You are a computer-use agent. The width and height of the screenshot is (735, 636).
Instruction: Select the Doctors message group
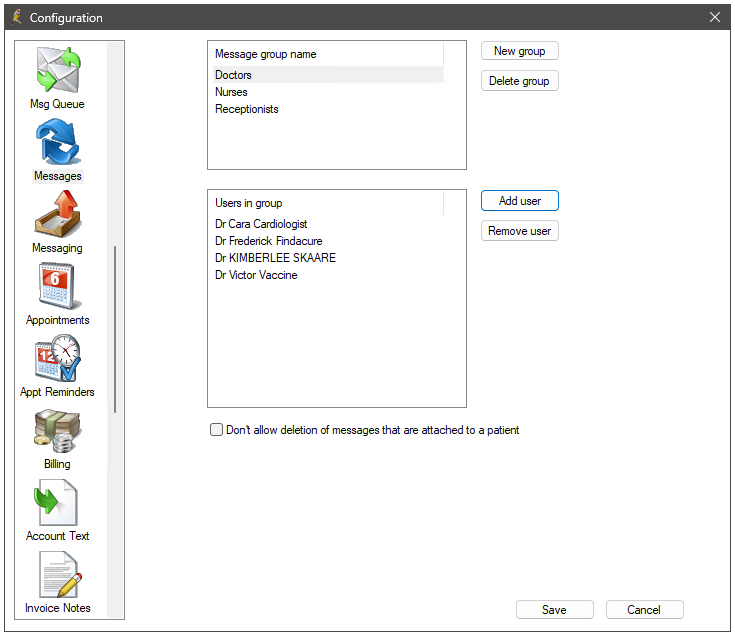(x=328, y=75)
